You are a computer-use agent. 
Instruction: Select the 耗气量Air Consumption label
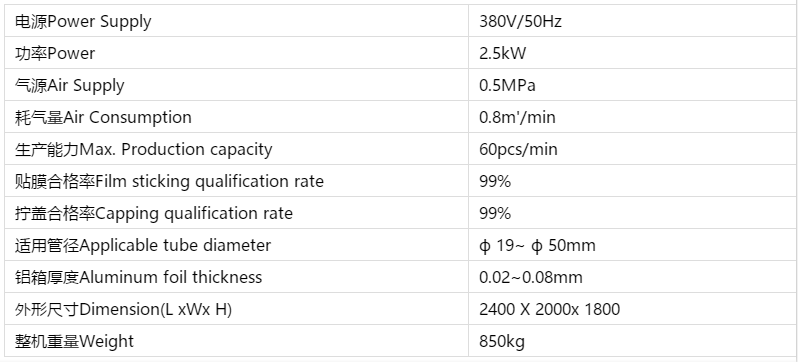click(103, 117)
